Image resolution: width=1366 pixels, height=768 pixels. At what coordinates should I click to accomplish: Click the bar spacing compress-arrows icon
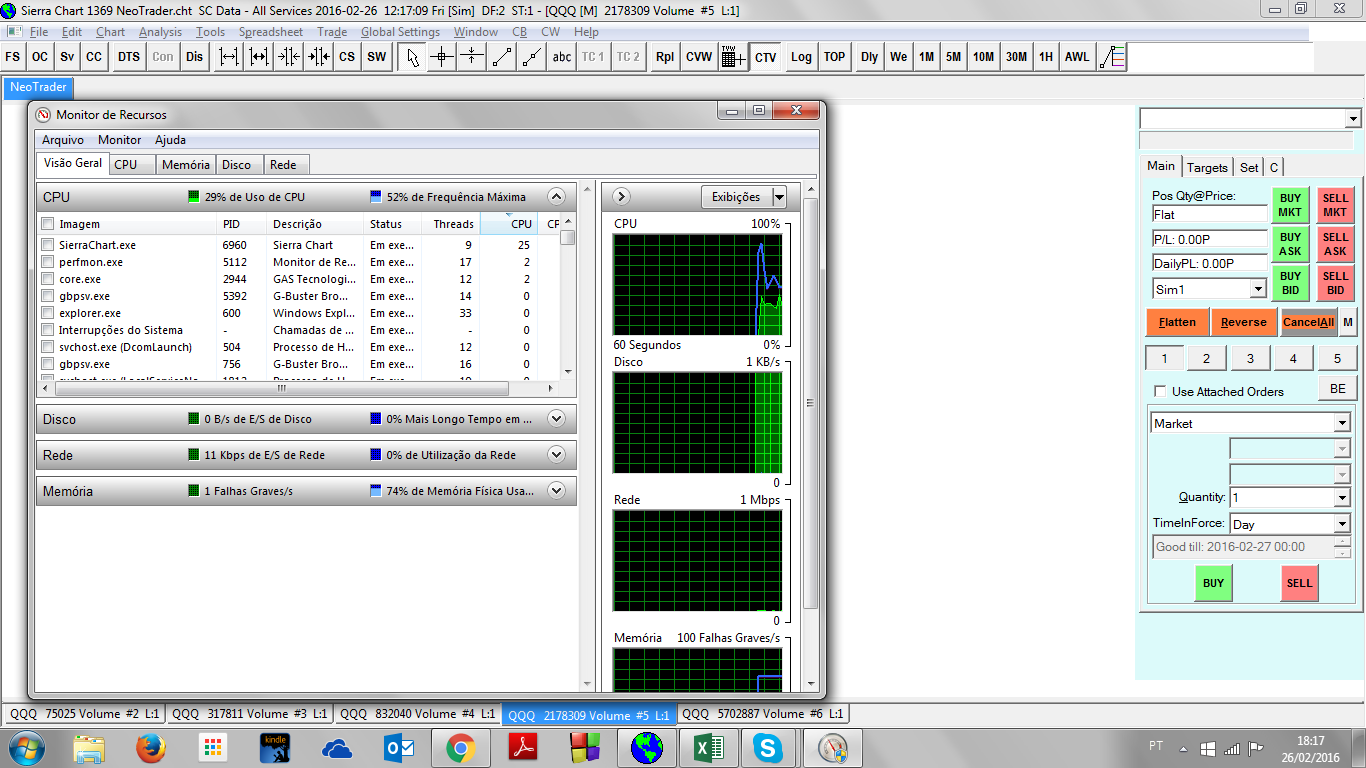(289, 57)
